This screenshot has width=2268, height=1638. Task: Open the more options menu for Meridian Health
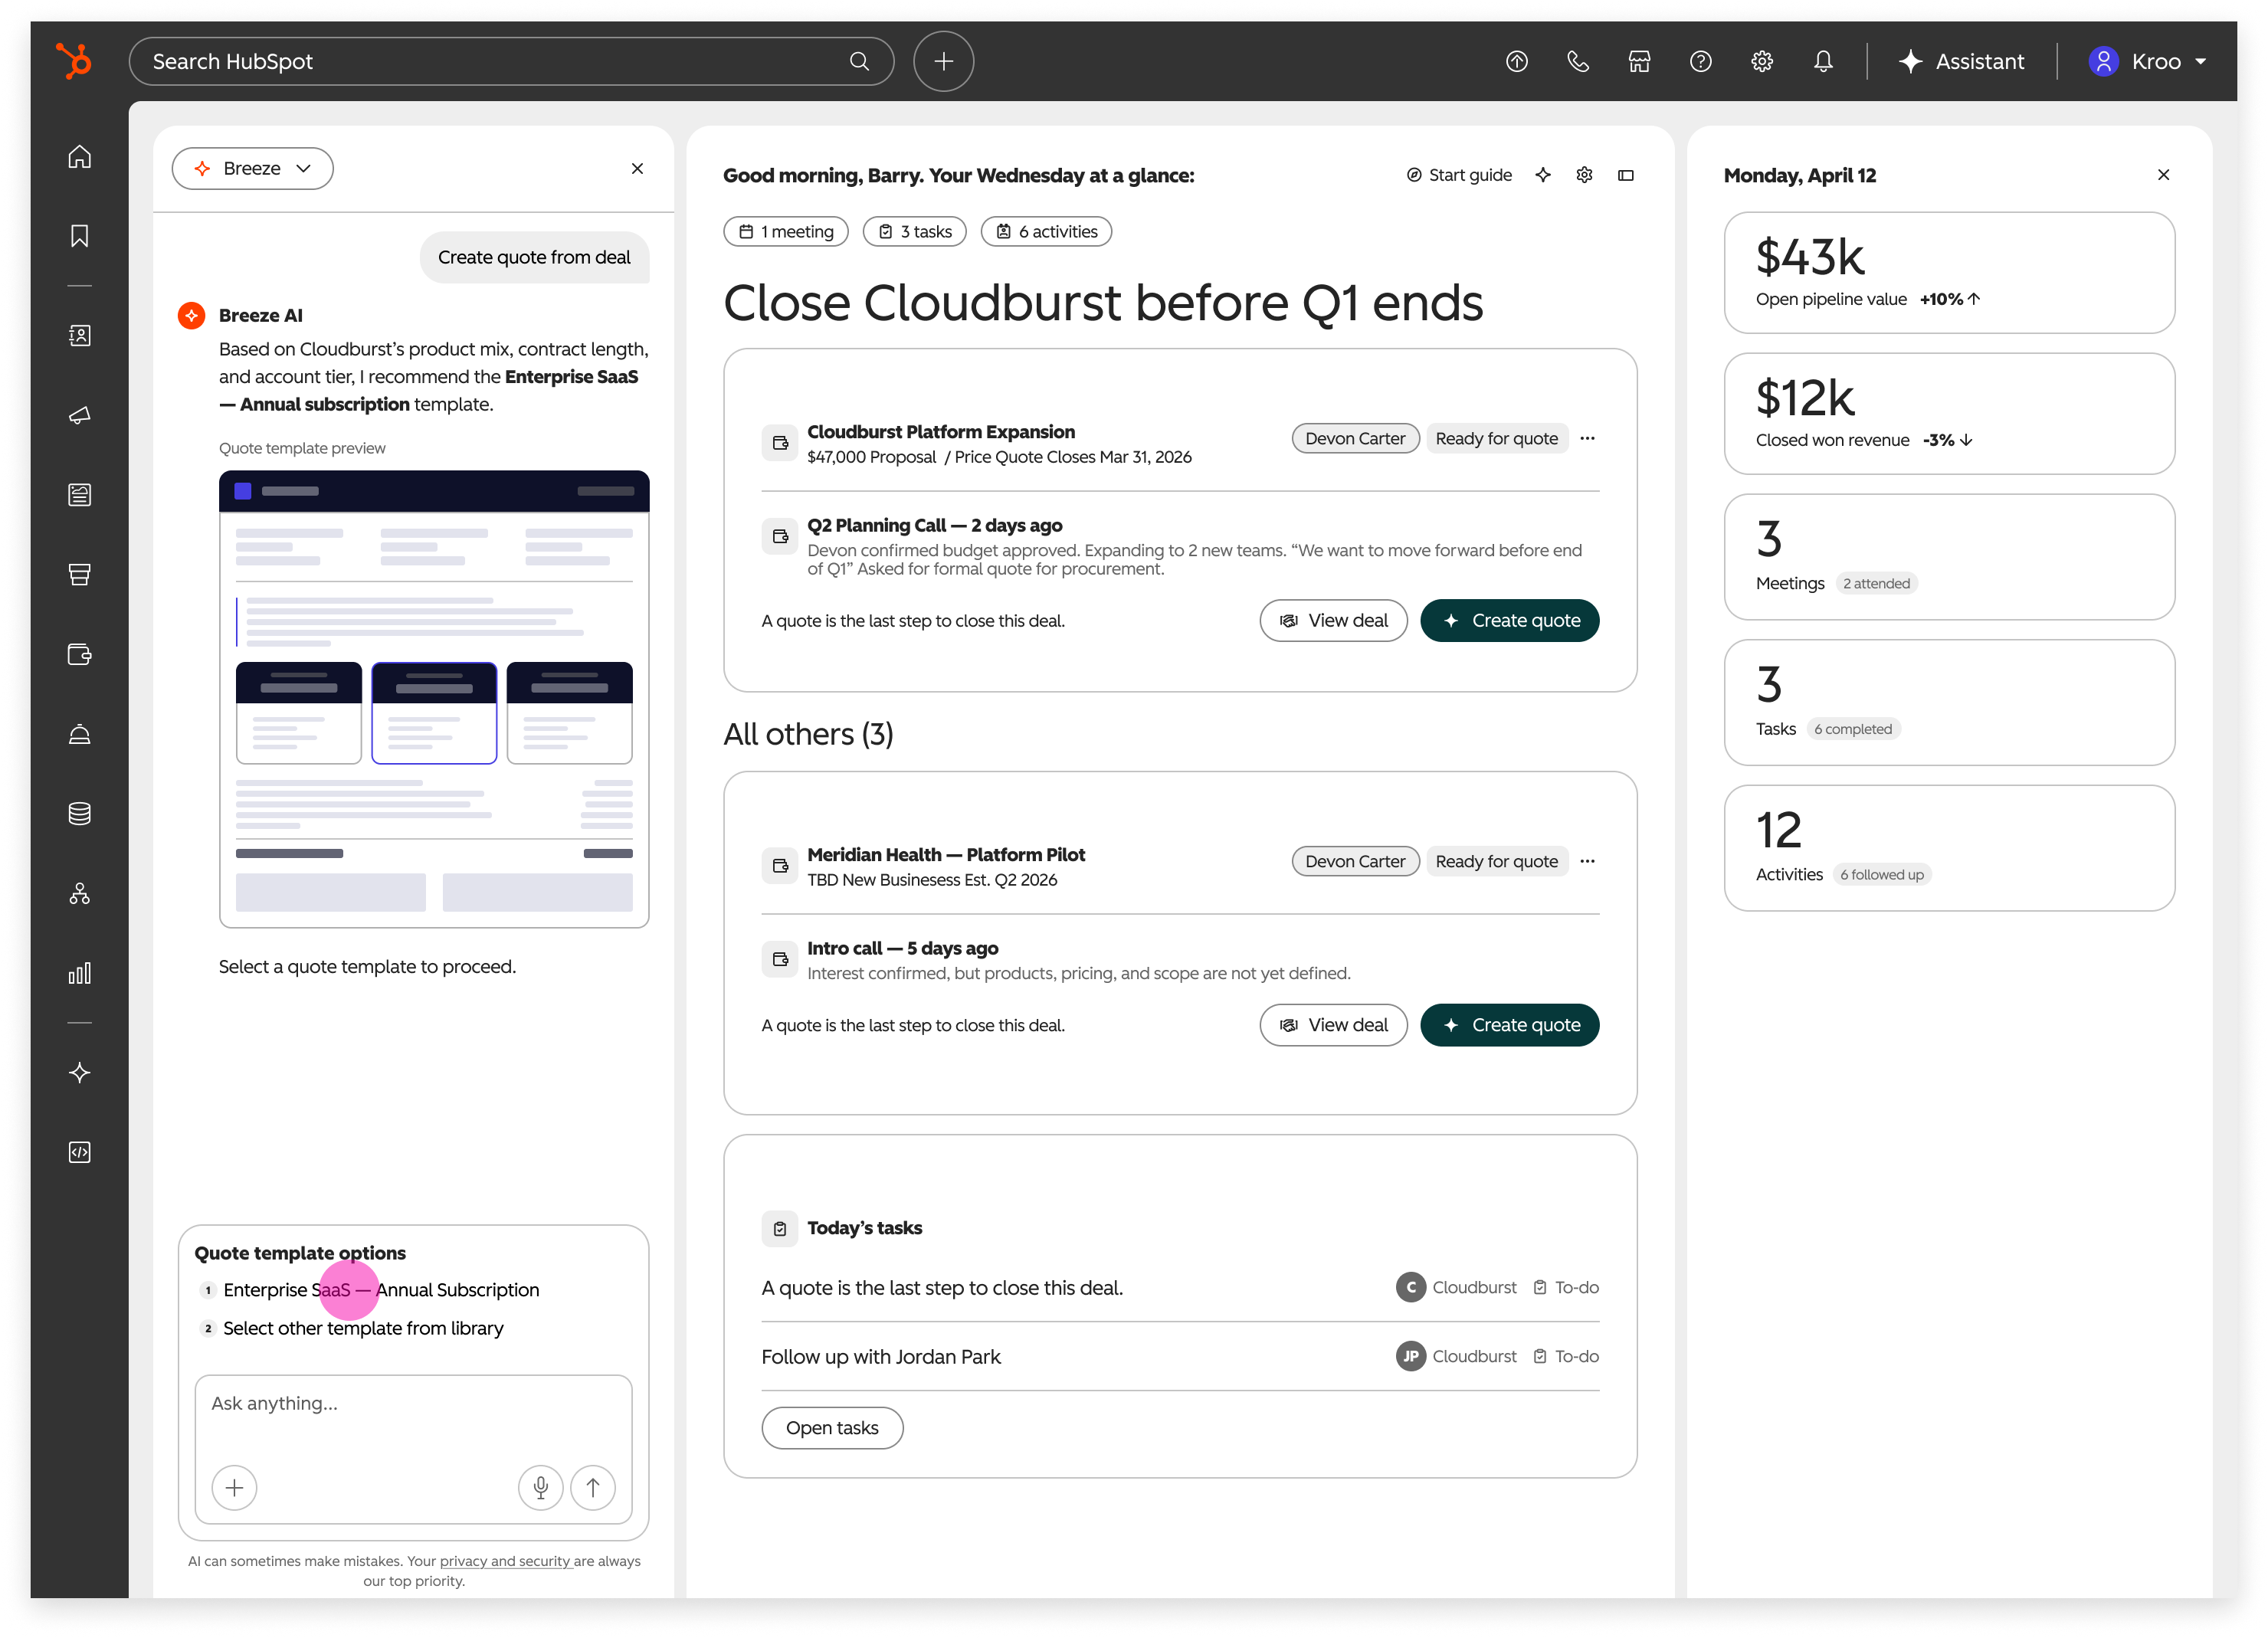click(x=1587, y=861)
